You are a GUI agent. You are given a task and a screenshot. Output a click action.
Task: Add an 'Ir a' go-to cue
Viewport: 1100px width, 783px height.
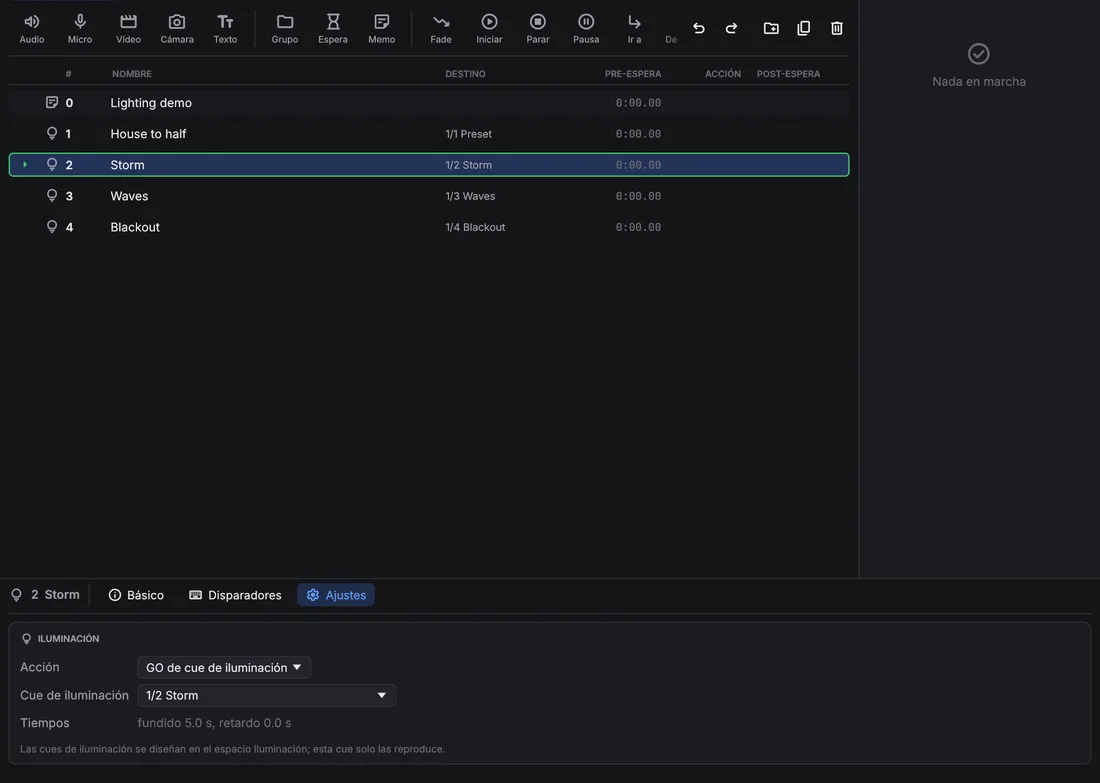(x=634, y=29)
